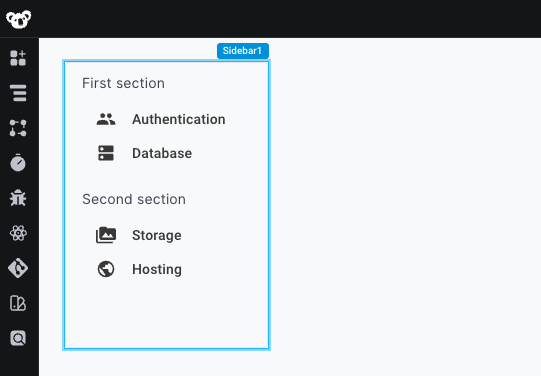Open the add components icon in sidebar
The height and width of the screenshot is (376, 541).
click(18, 58)
